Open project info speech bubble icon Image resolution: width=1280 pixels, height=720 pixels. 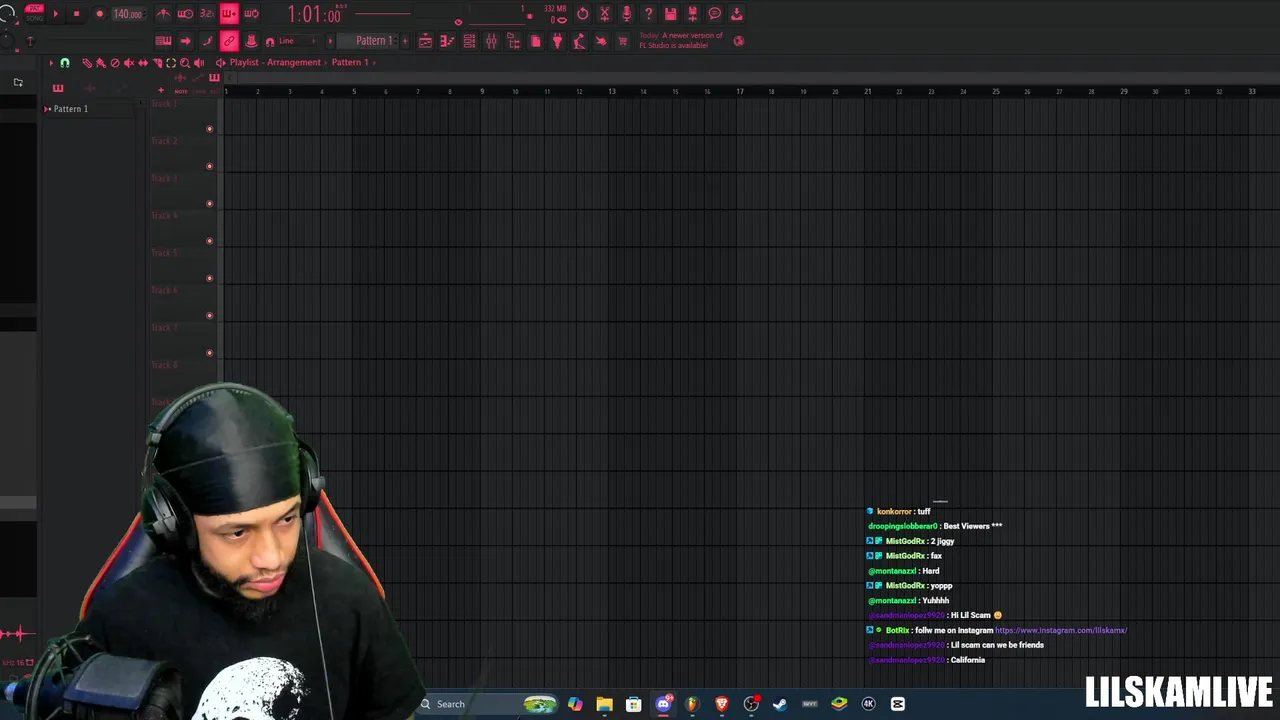(715, 14)
